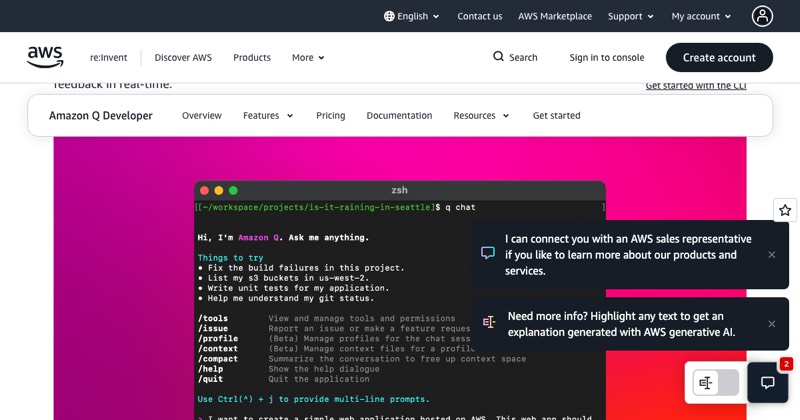
Task: Expand the Support dropdown
Action: (x=631, y=16)
